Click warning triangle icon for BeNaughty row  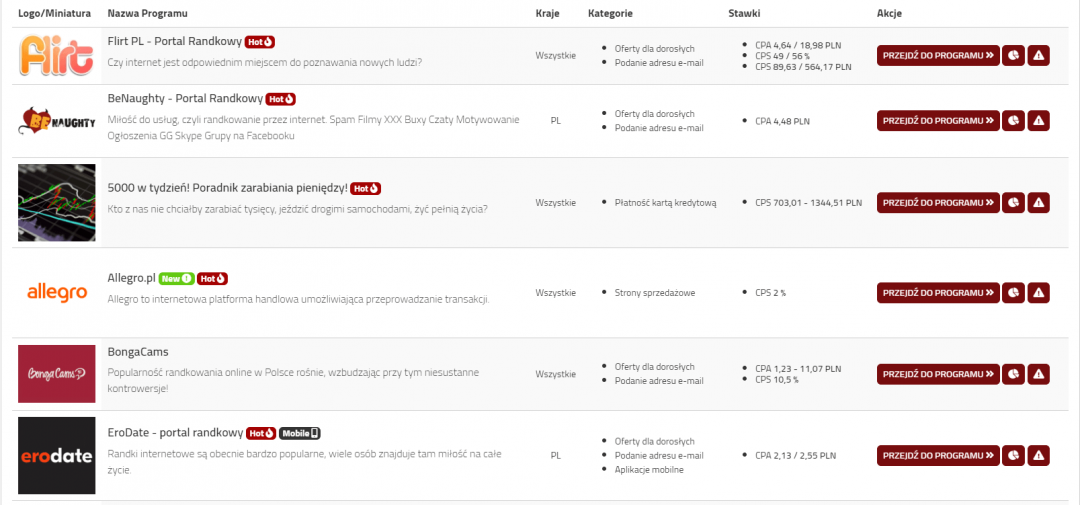click(1038, 121)
